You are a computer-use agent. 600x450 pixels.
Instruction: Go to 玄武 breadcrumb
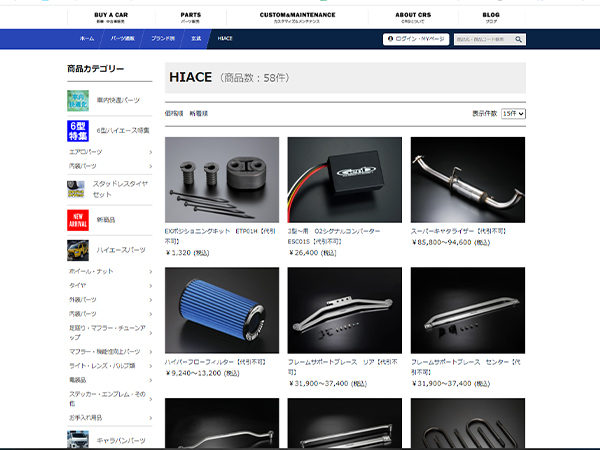pos(196,39)
